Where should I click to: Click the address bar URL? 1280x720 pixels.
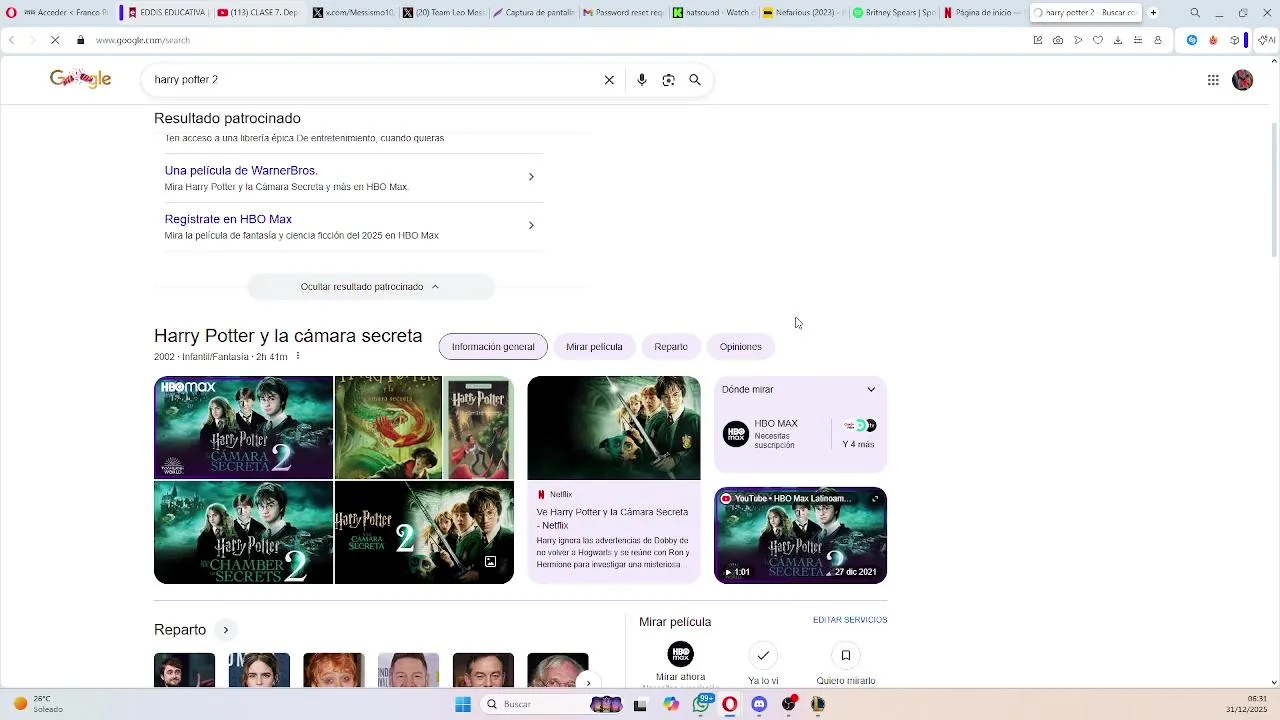[x=143, y=40]
